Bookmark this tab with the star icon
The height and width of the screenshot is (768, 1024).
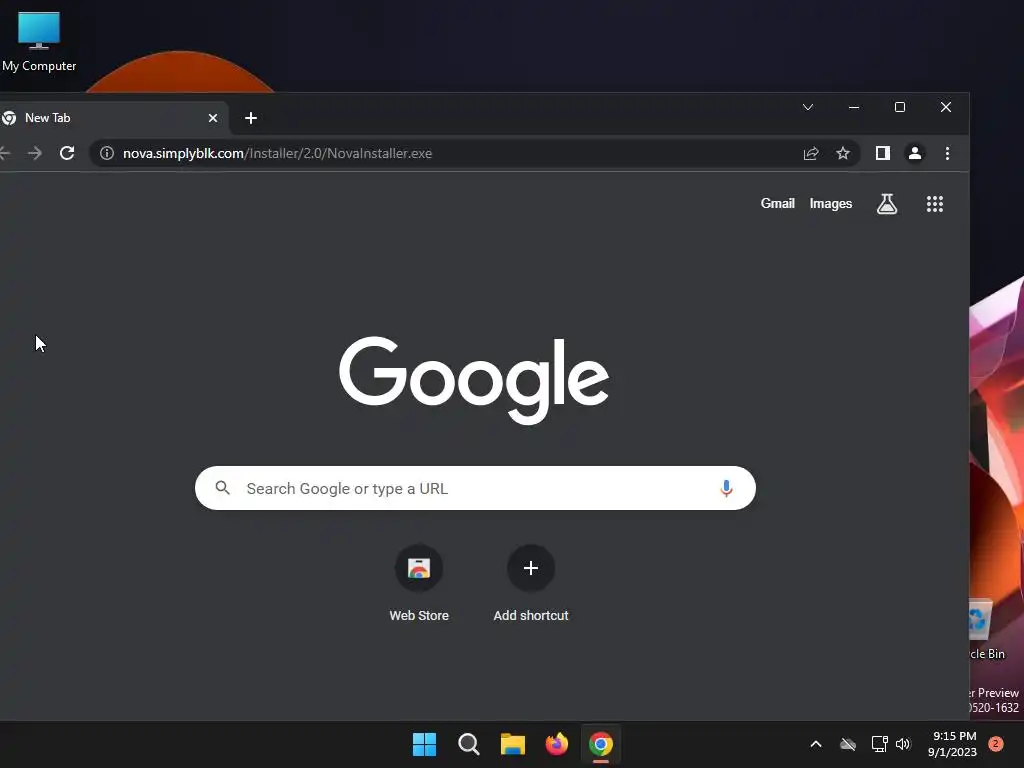pyautogui.click(x=843, y=153)
